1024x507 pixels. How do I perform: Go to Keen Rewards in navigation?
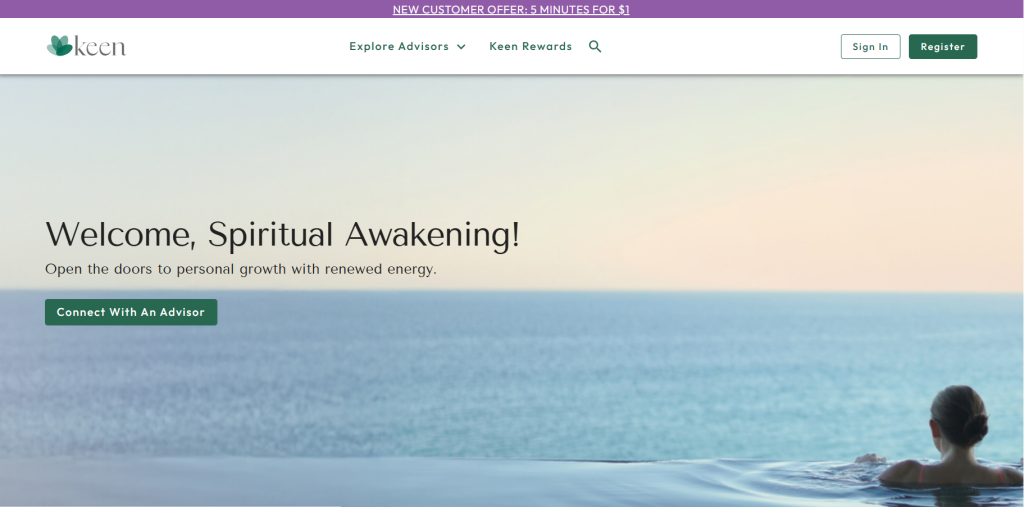530,47
